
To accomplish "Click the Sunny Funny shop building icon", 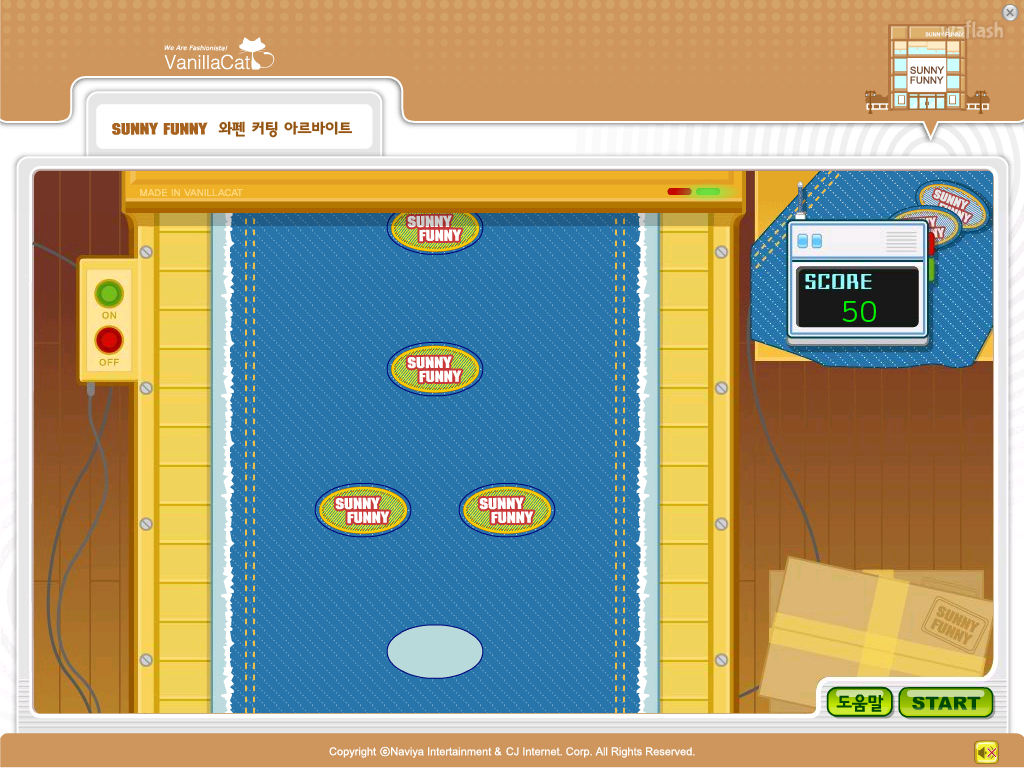I will click(x=927, y=69).
